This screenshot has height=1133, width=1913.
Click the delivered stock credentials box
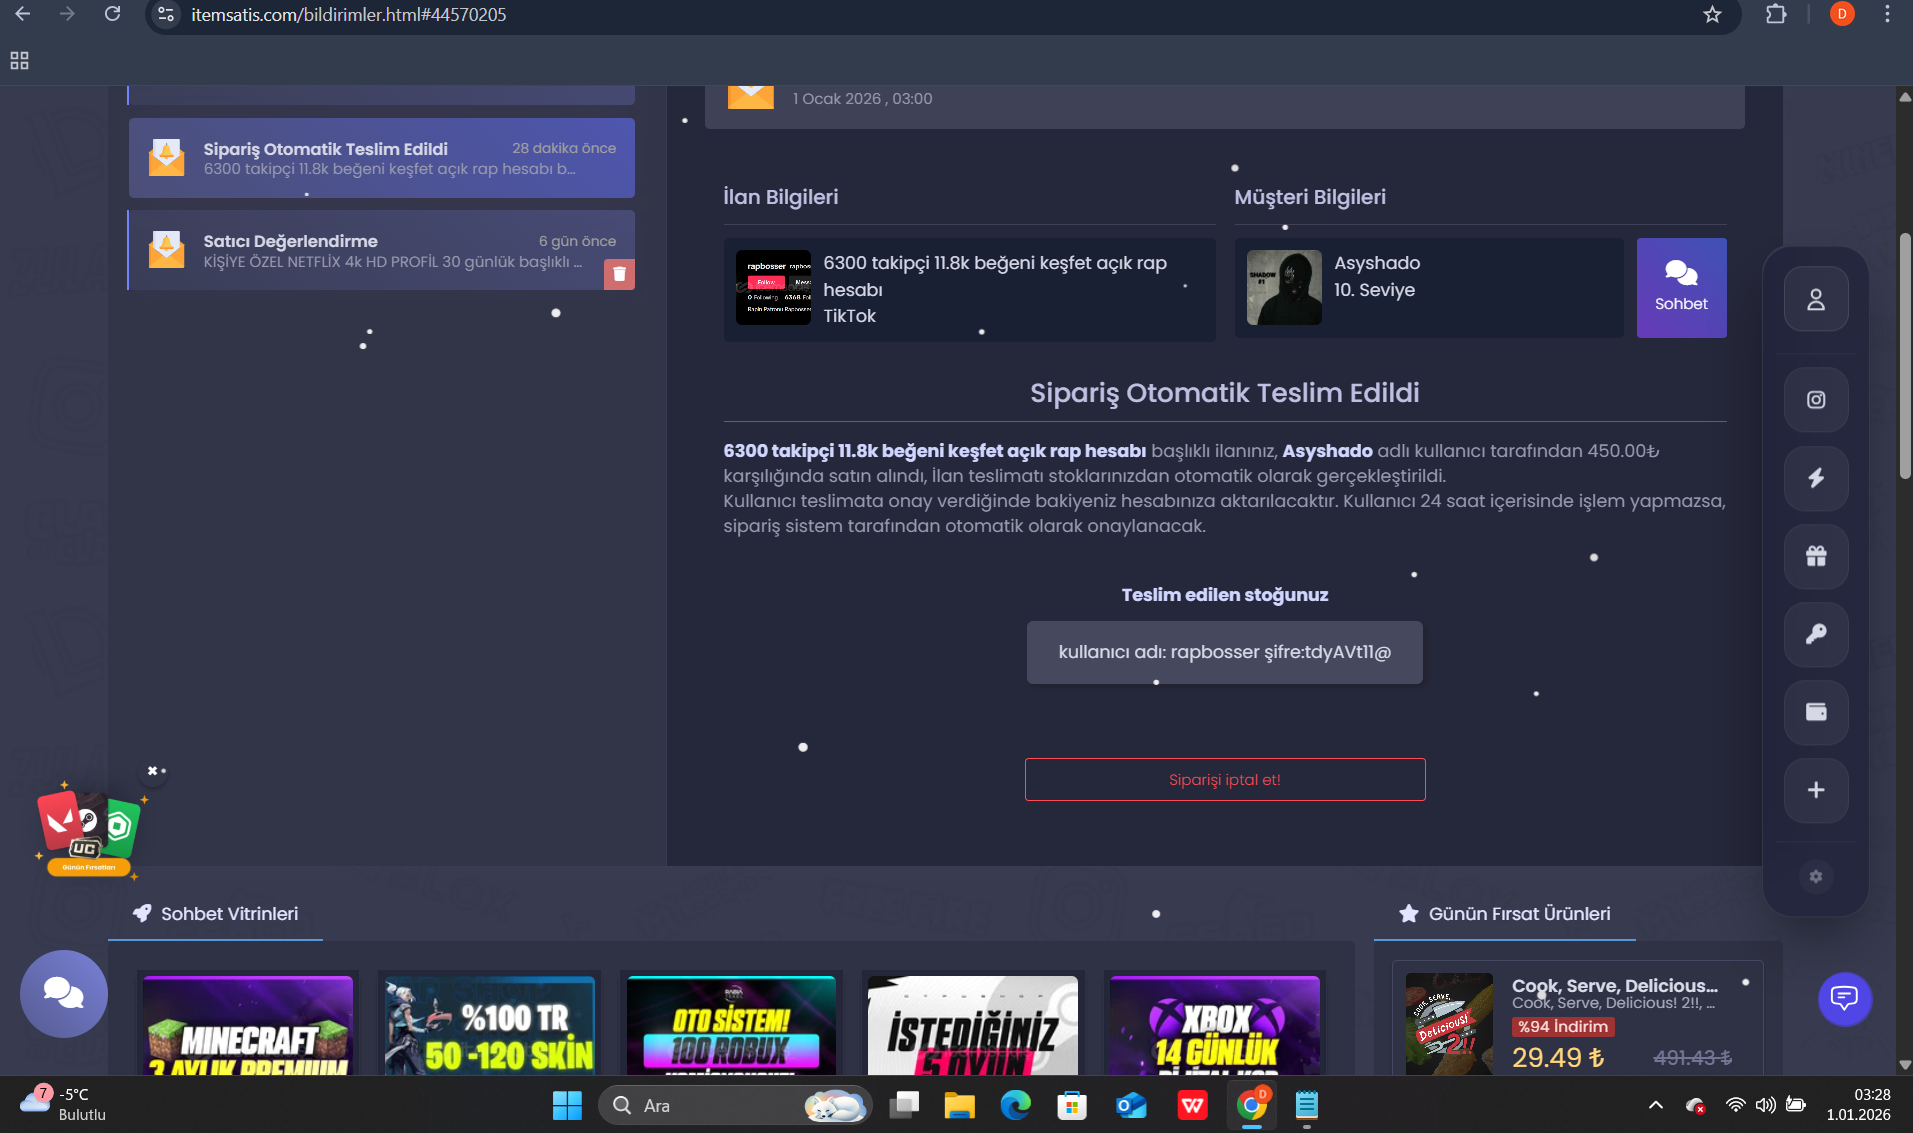1225,653
